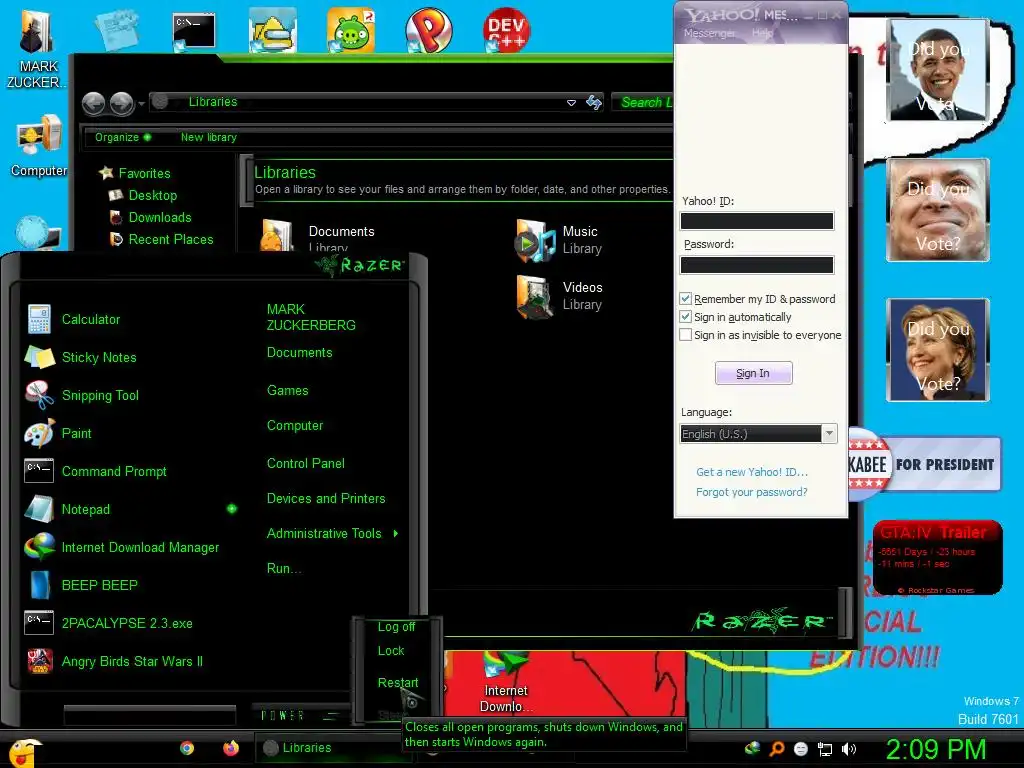Open the Messenger menu in Yahoo Messenger
The height and width of the screenshot is (768, 1024).
coord(709,33)
